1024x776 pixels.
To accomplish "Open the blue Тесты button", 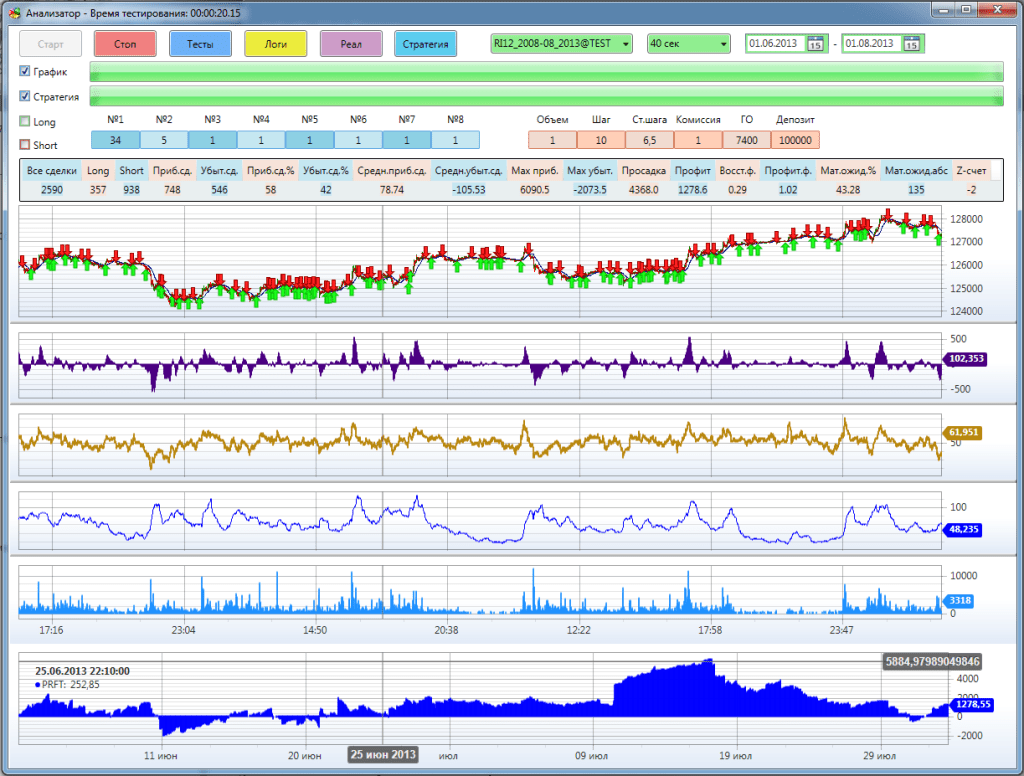I will pyautogui.click(x=200, y=44).
